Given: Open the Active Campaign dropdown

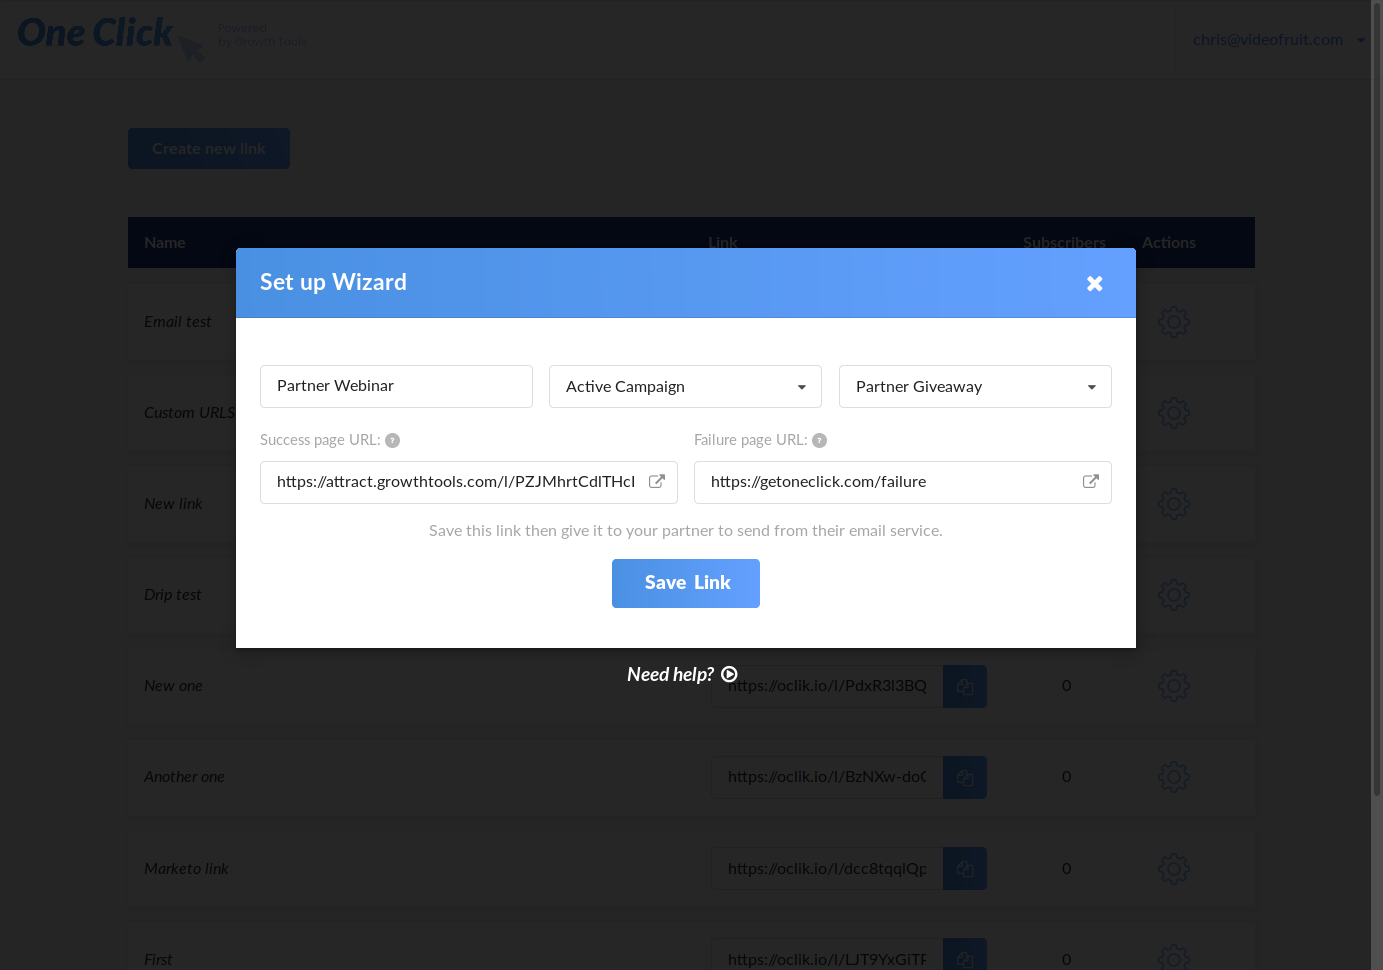Looking at the screenshot, I should [685, 387].
